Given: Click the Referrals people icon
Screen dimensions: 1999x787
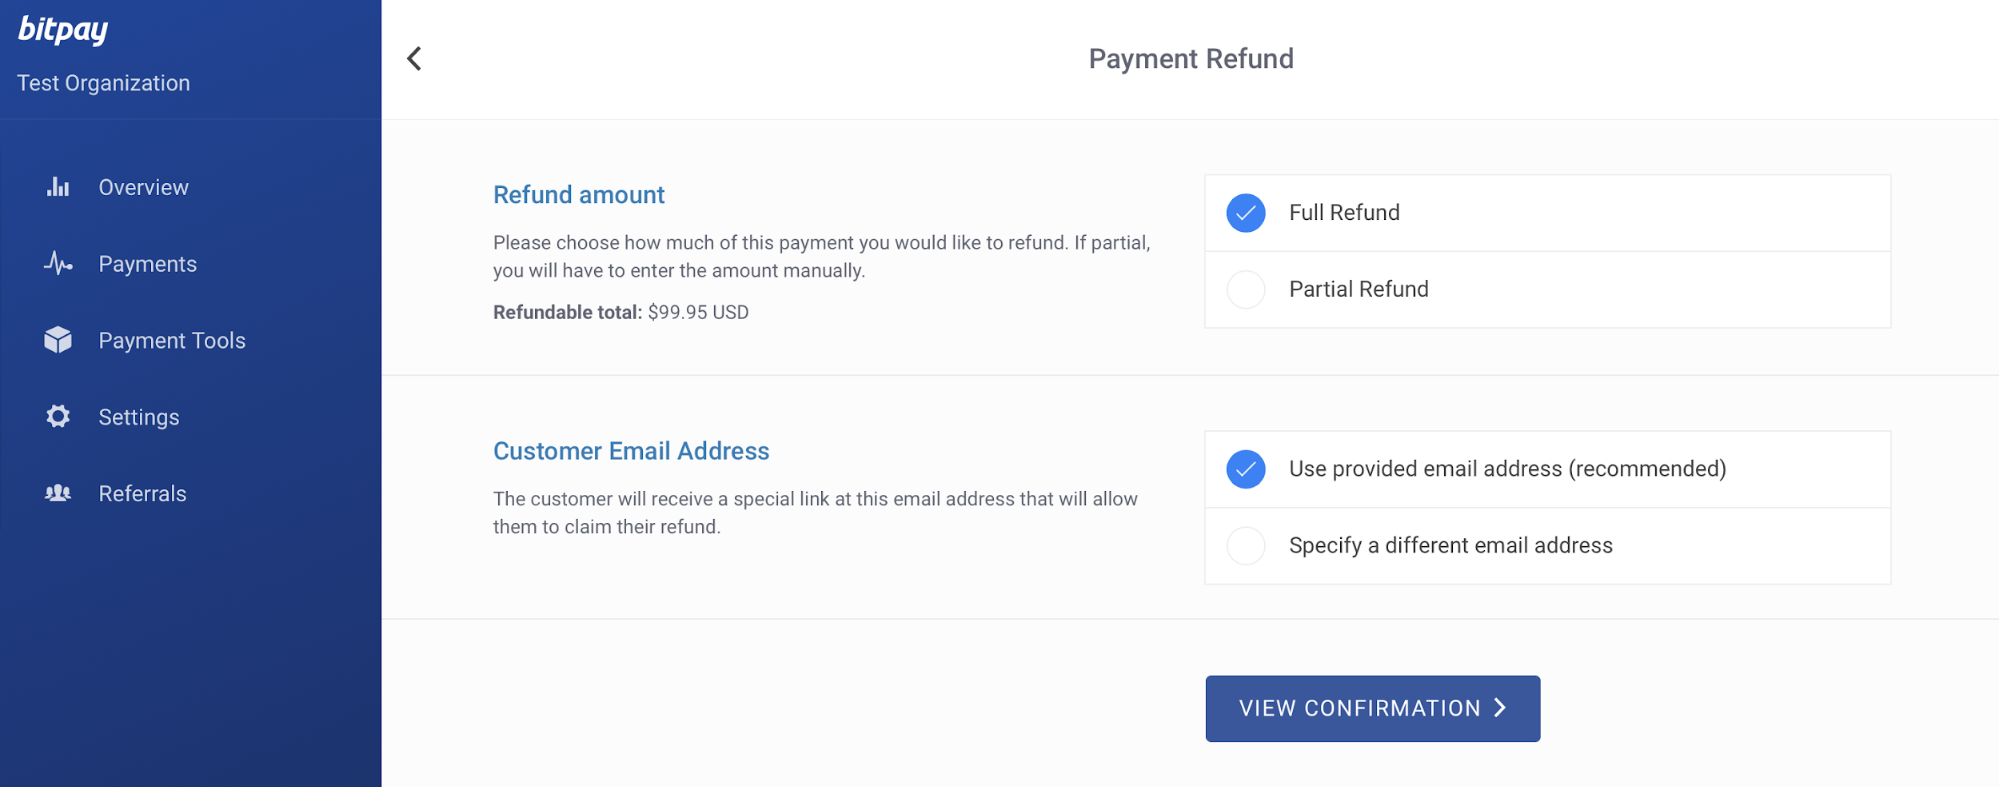Looking at the screenshot, I should [x=58, y=493].
